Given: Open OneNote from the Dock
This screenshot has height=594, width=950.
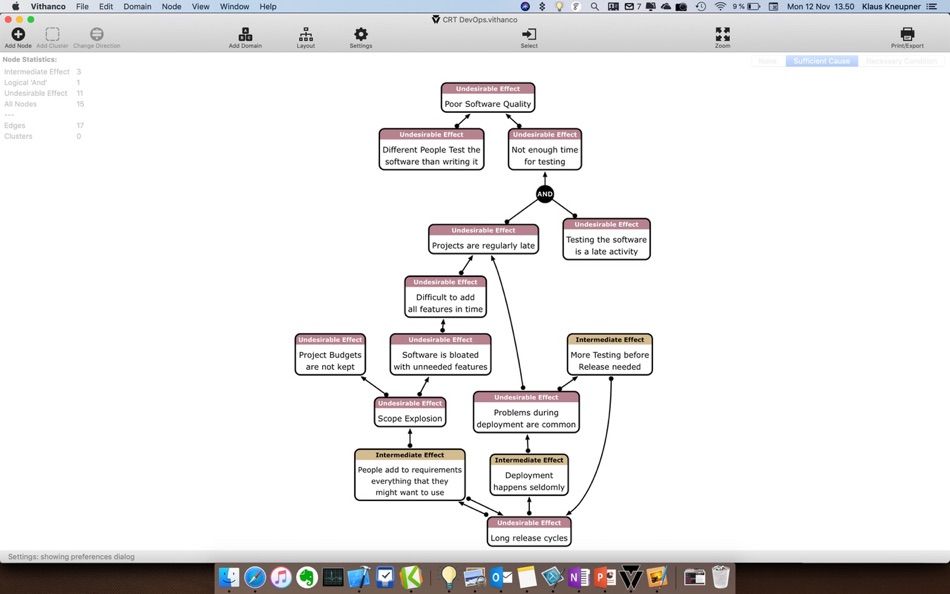Looking at the screenshot, I should coord(578,578).
